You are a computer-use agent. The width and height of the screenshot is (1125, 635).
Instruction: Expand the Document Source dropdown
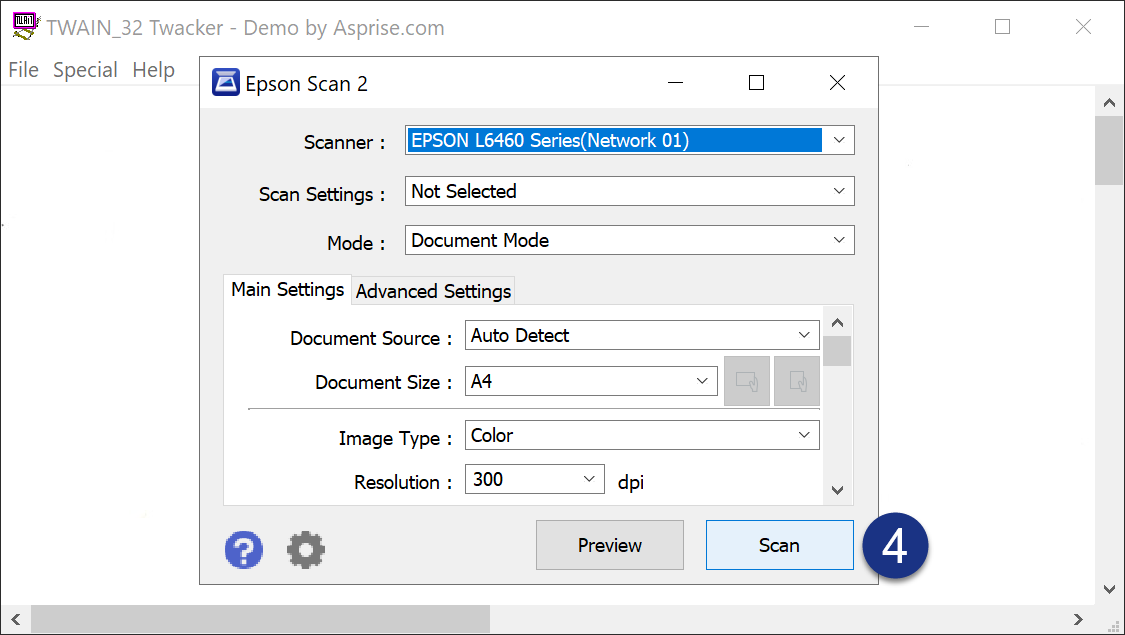[x=804, y=335]
